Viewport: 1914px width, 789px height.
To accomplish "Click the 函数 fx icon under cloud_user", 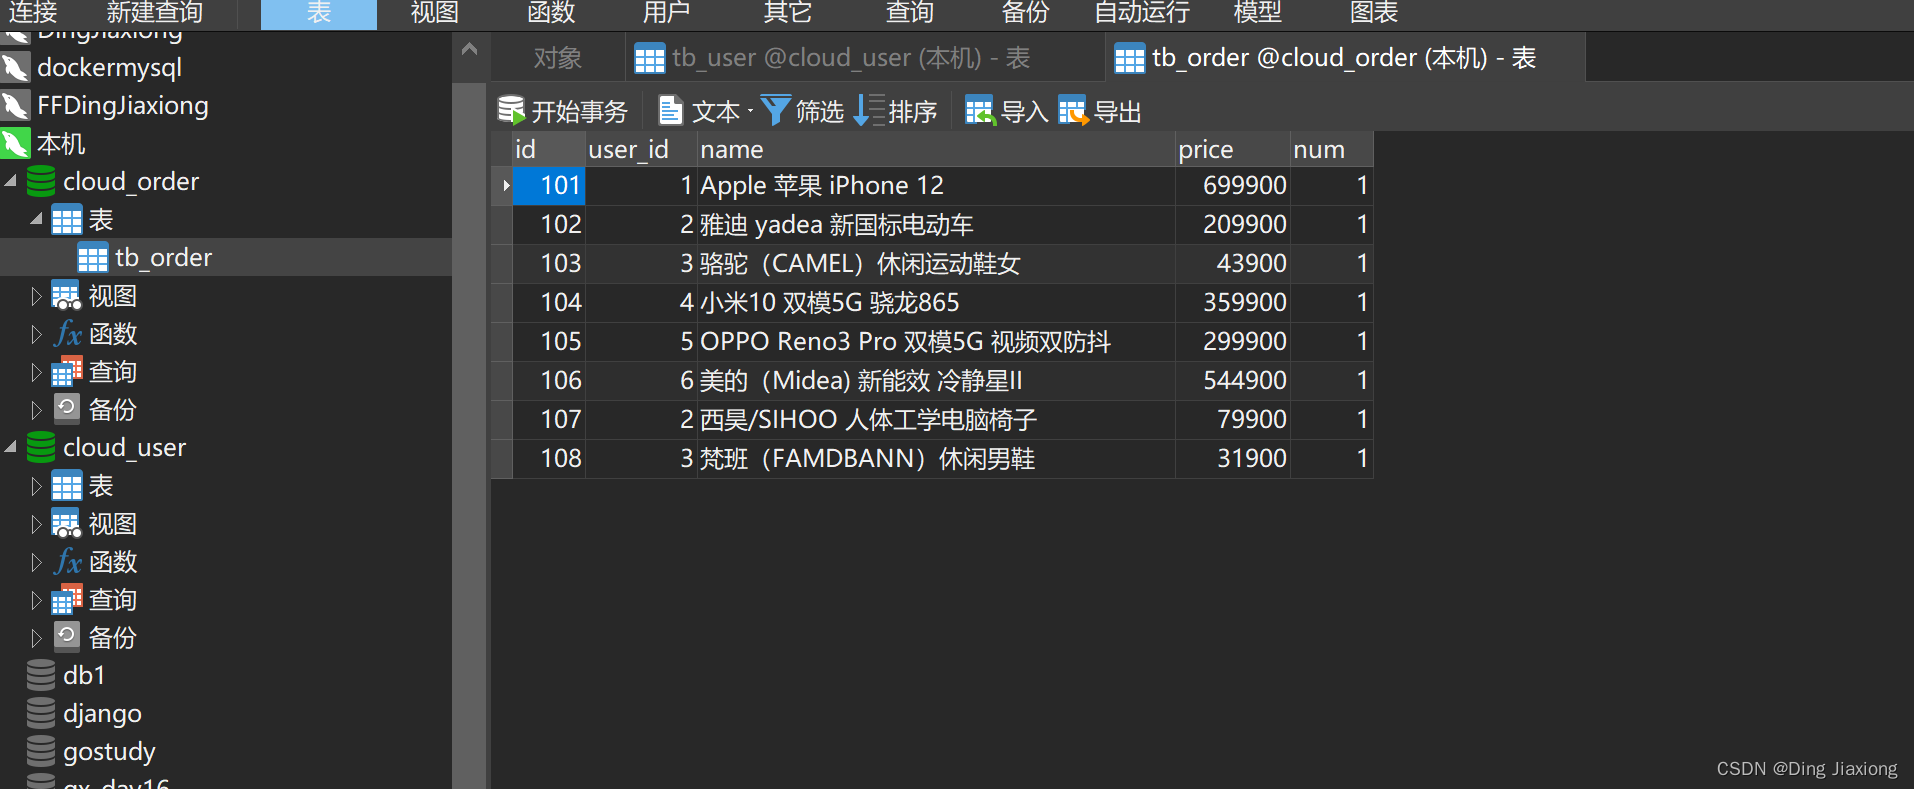I will pos(68,562).
